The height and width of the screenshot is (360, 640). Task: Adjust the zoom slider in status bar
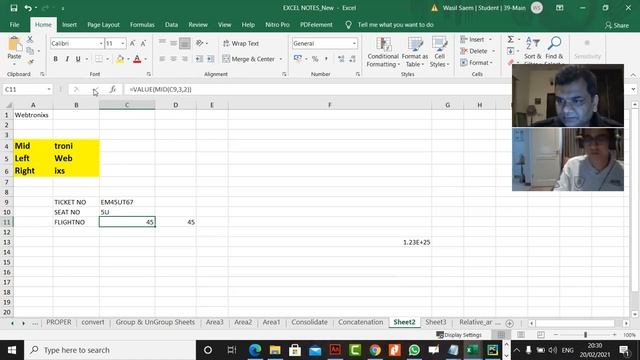coord(585,335)
